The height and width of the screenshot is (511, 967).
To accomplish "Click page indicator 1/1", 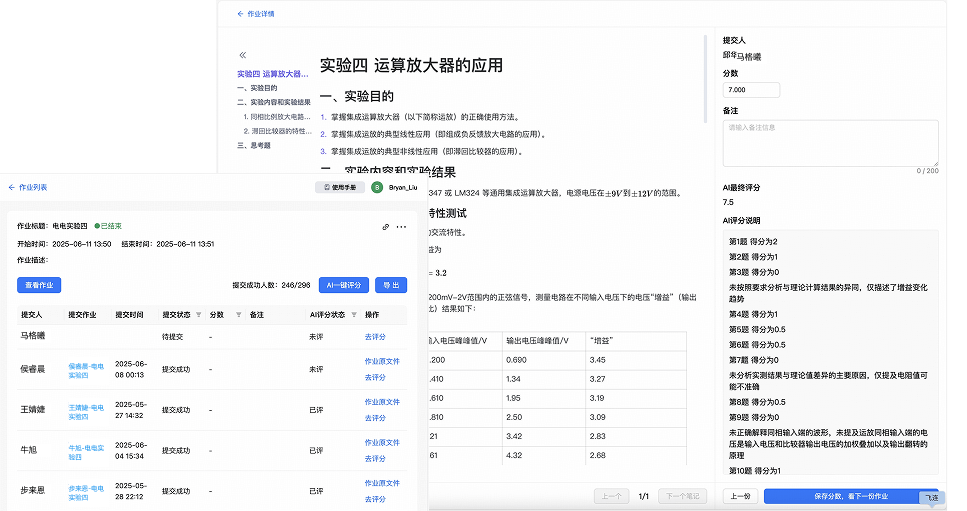I will [x=644, y=496].
